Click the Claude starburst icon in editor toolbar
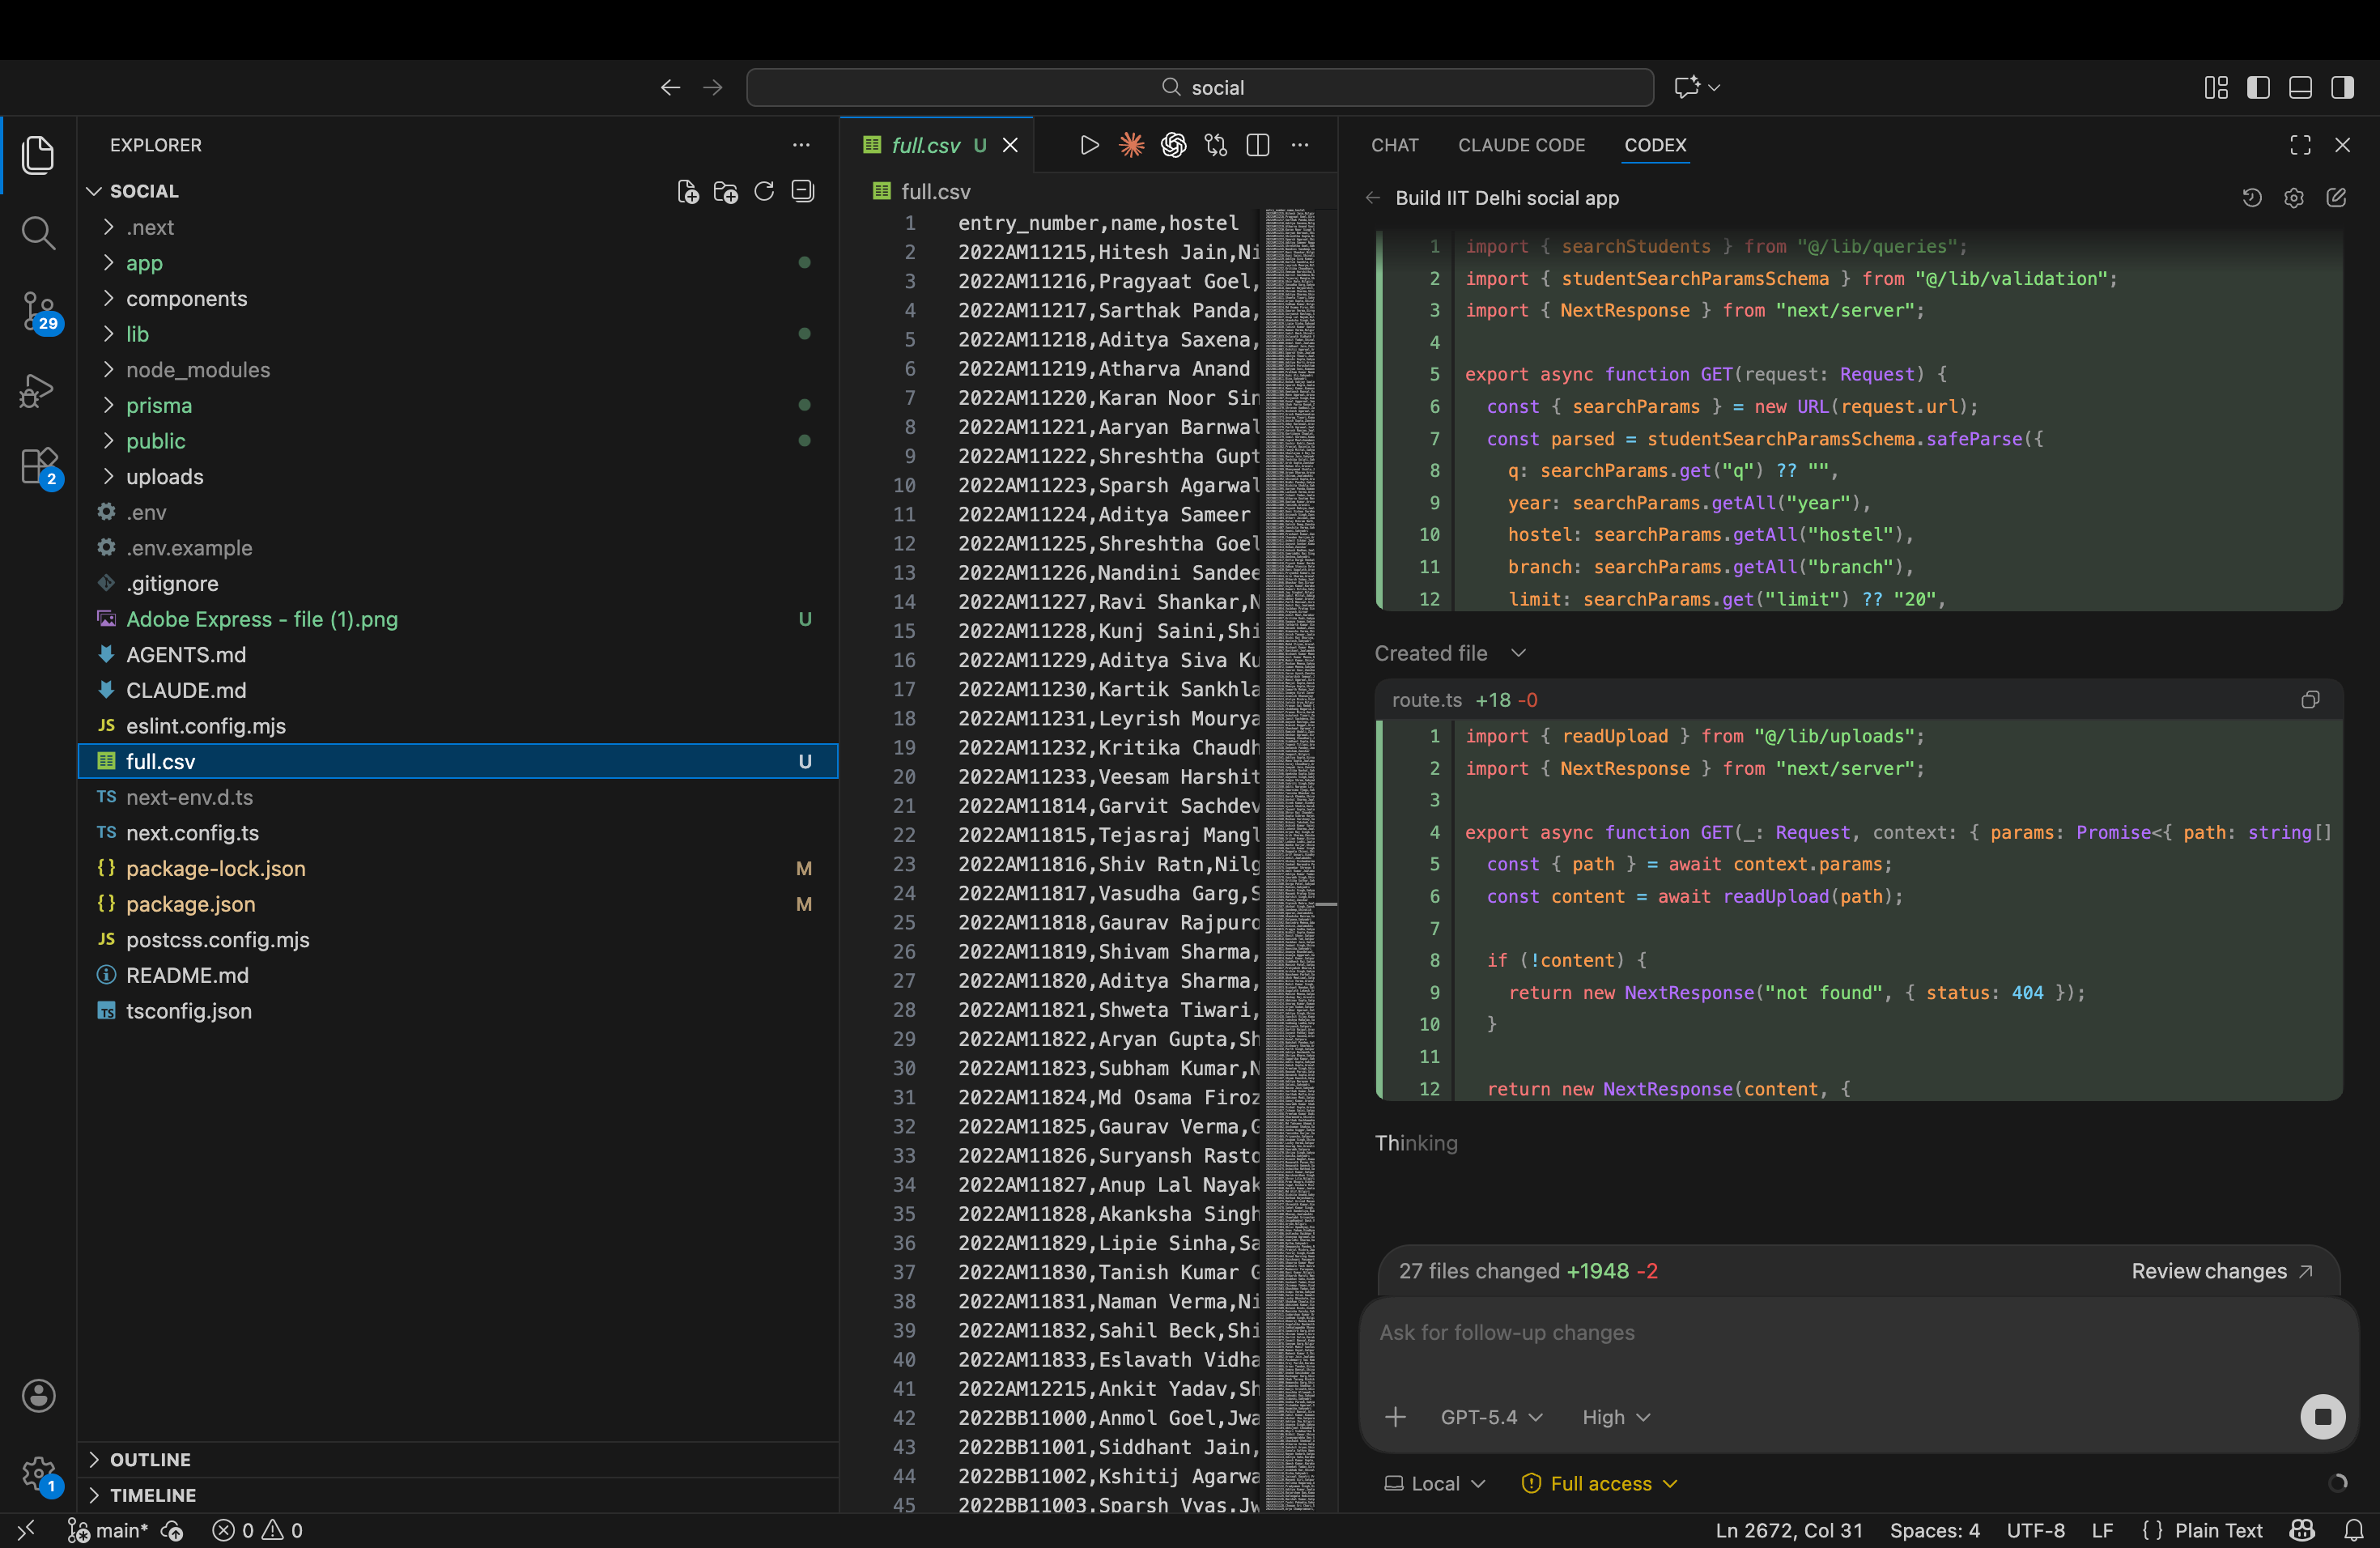2380x1548 pixels. point(1131,145)
